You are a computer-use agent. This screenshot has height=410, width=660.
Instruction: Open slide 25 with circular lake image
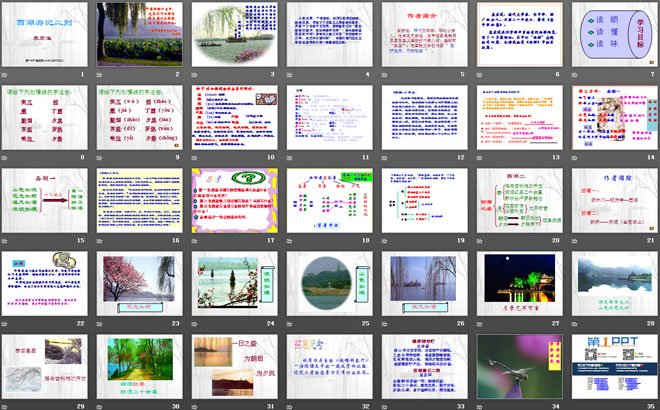click(x=329, y=283)
